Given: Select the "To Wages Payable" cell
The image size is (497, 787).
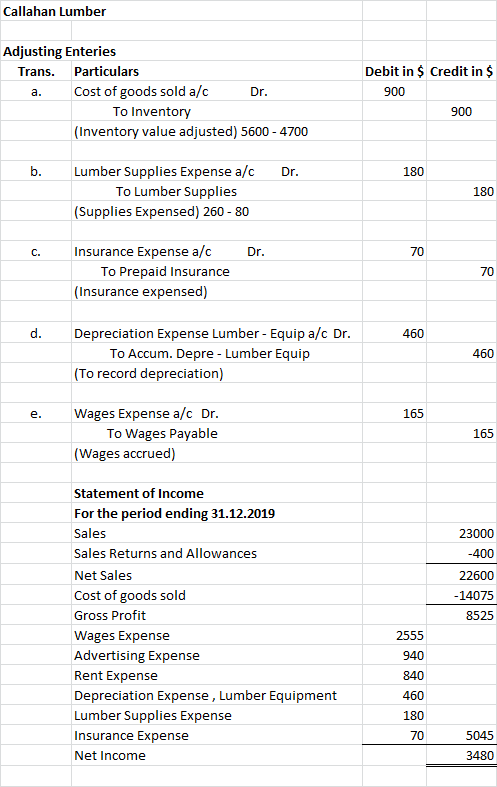Looking at the screenshot, I should click(162, 434).
